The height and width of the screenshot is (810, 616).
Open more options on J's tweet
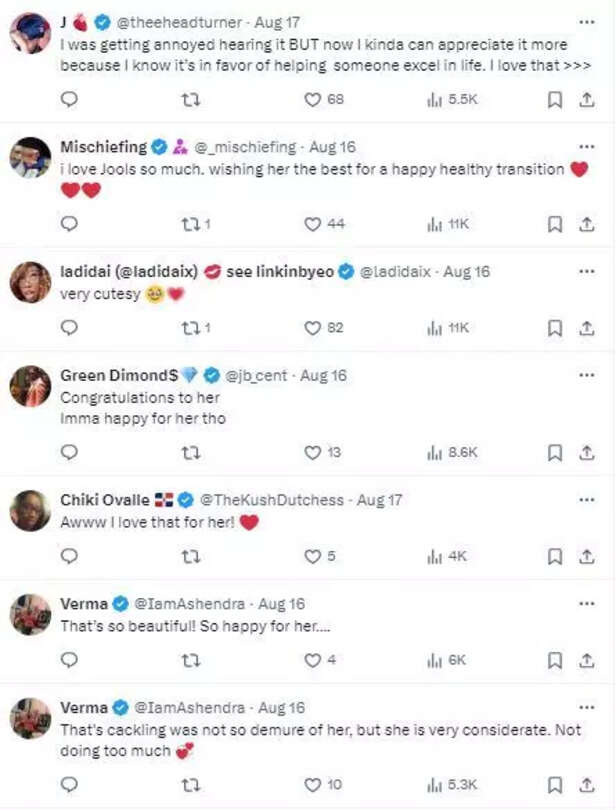[x=586, y=21]
